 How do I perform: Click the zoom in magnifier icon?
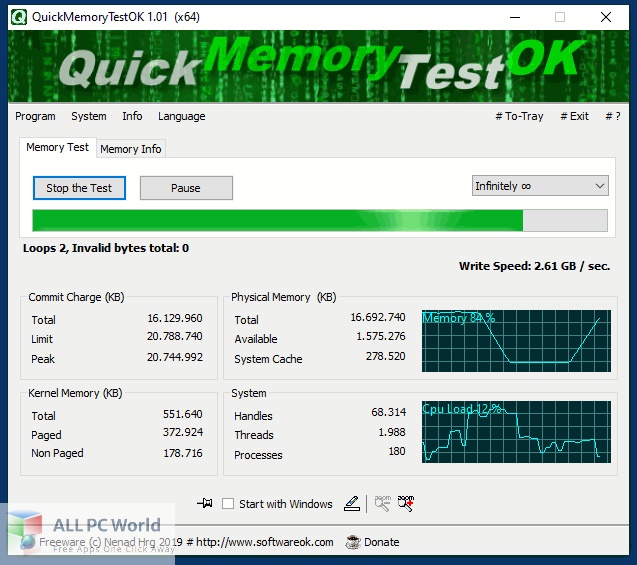point(406,503)
